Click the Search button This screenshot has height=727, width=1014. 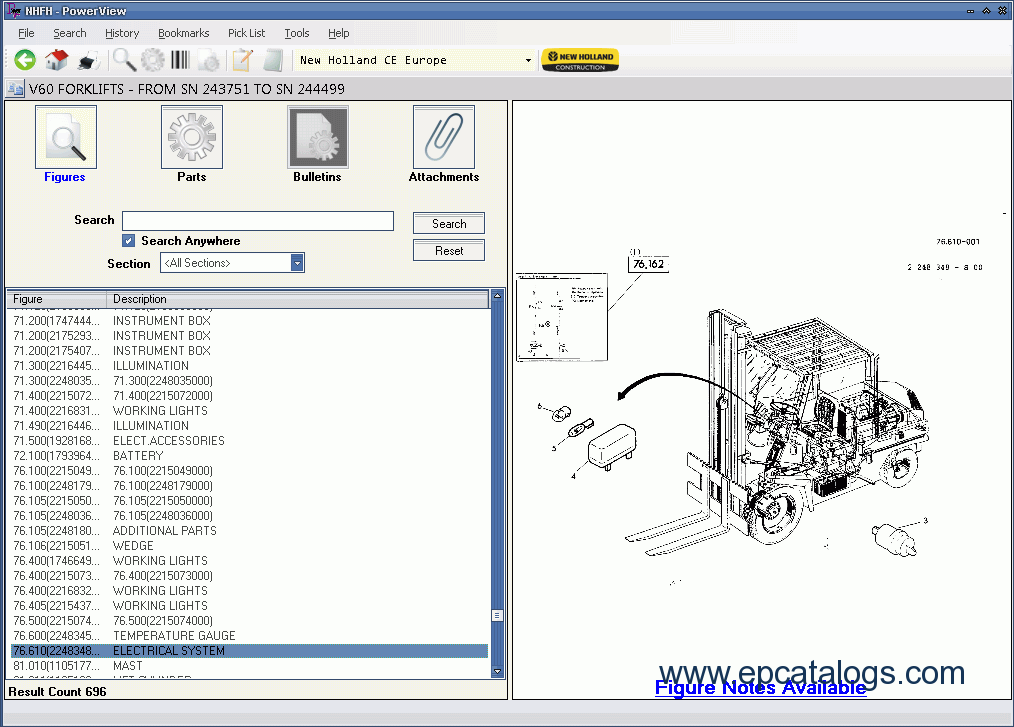[x=449, y=224]
